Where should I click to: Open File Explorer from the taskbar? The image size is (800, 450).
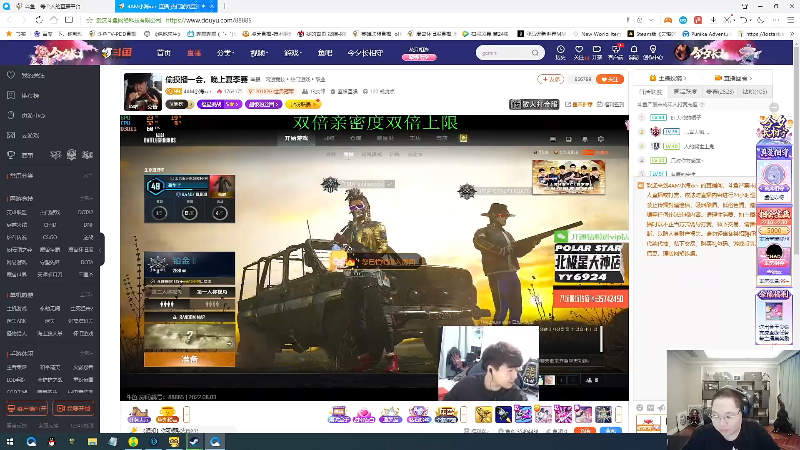[x=92, y=441]
